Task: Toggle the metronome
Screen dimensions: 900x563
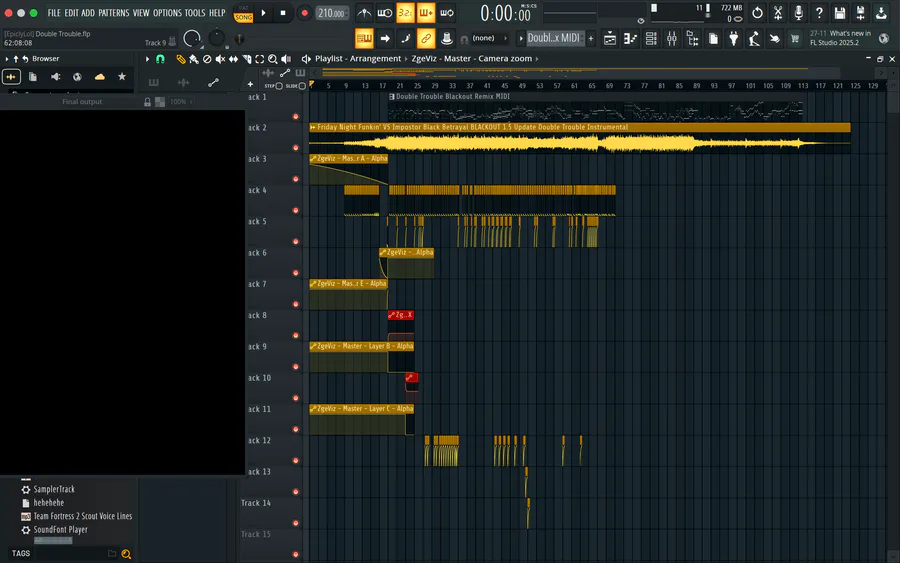Action: click(364, 13)
